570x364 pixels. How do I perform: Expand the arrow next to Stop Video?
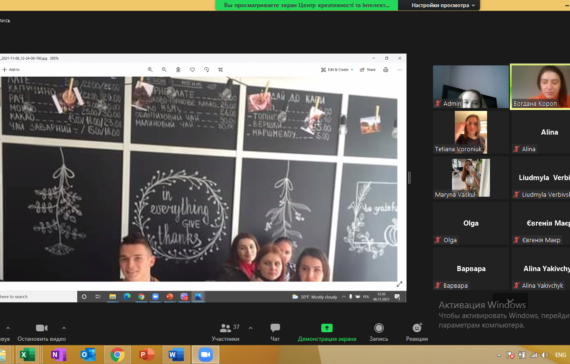click(64, 328)
